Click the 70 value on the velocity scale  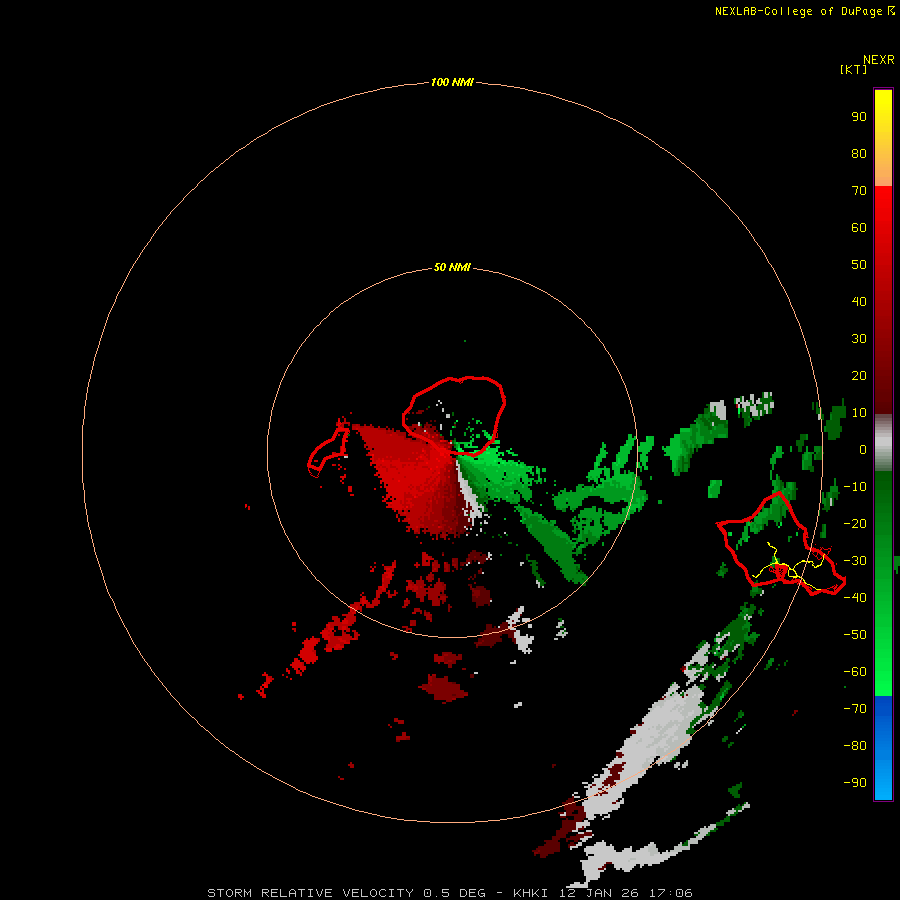(x=859, y=191)
